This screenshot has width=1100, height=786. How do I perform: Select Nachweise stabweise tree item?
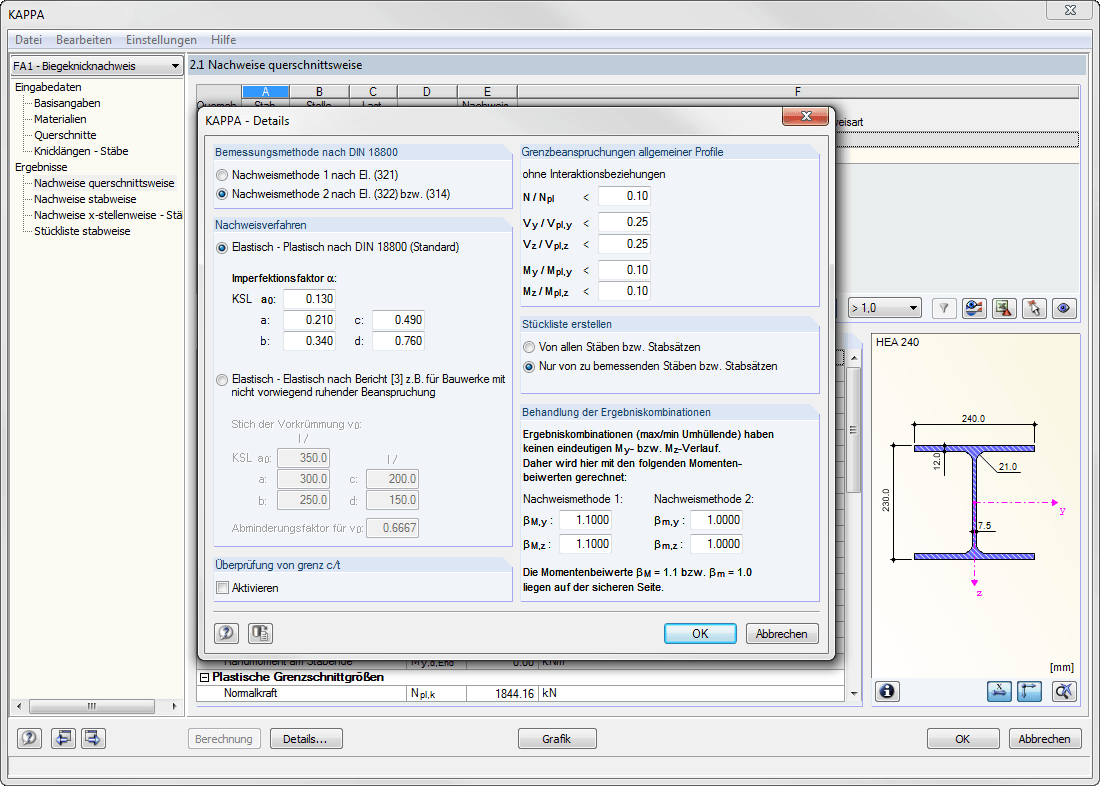pos(85,199)
